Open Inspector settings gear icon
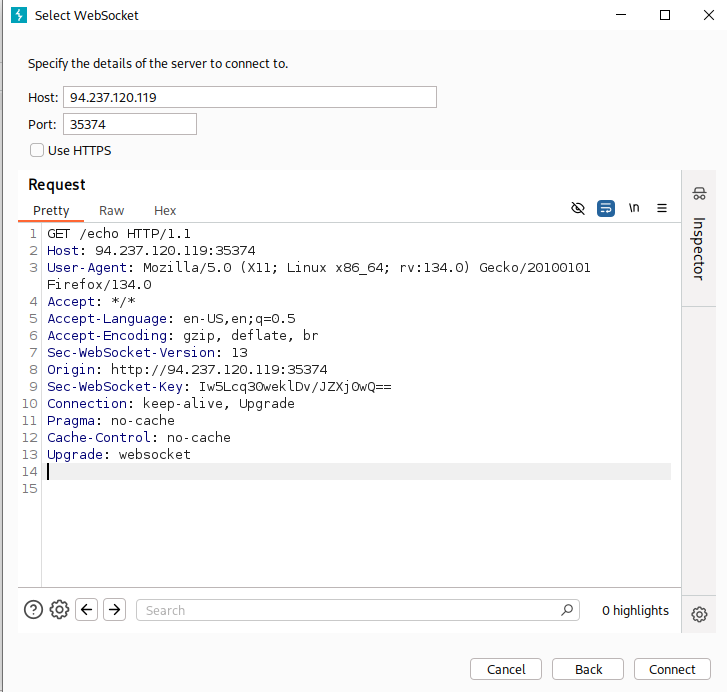 [x=699, y=614]
